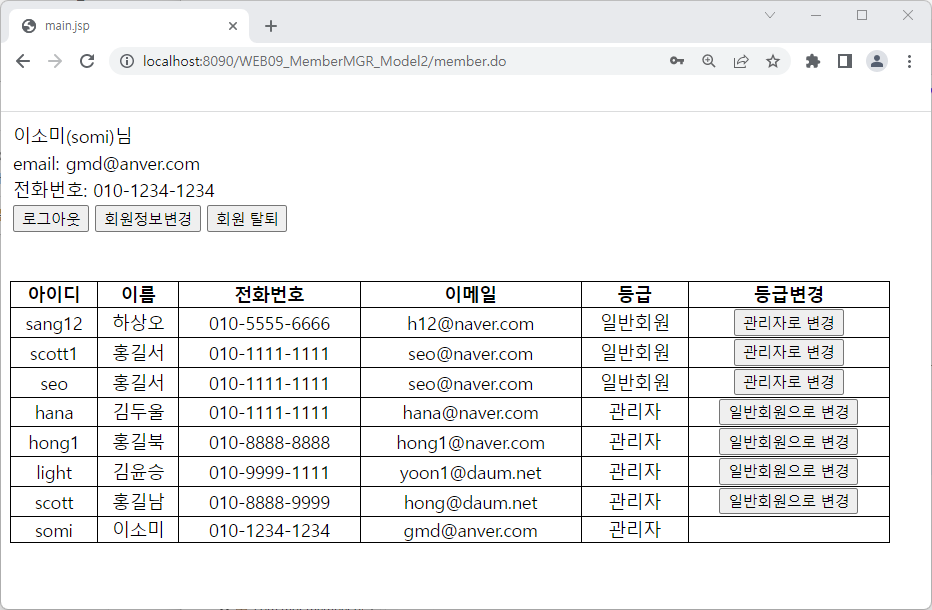This screenshot has width=932, height=610.
Task: Click the 이메일 column header
Action: click(471, 294)
